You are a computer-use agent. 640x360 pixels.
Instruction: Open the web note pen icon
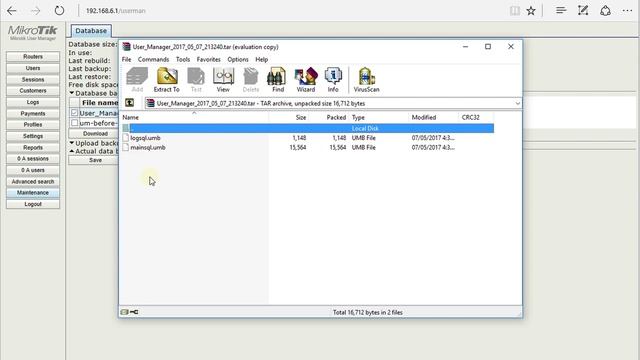[x=583, y=11]
